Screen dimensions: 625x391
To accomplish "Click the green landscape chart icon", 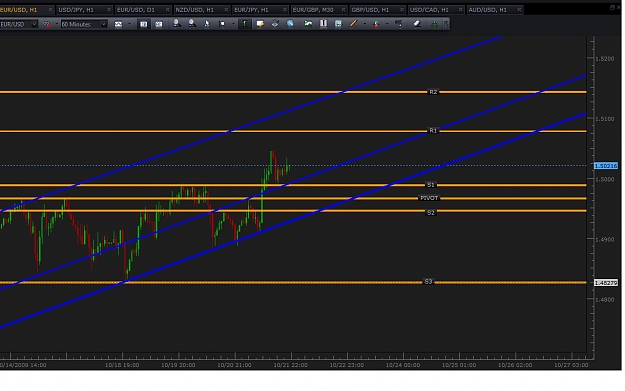I will [x=308, y=24].
